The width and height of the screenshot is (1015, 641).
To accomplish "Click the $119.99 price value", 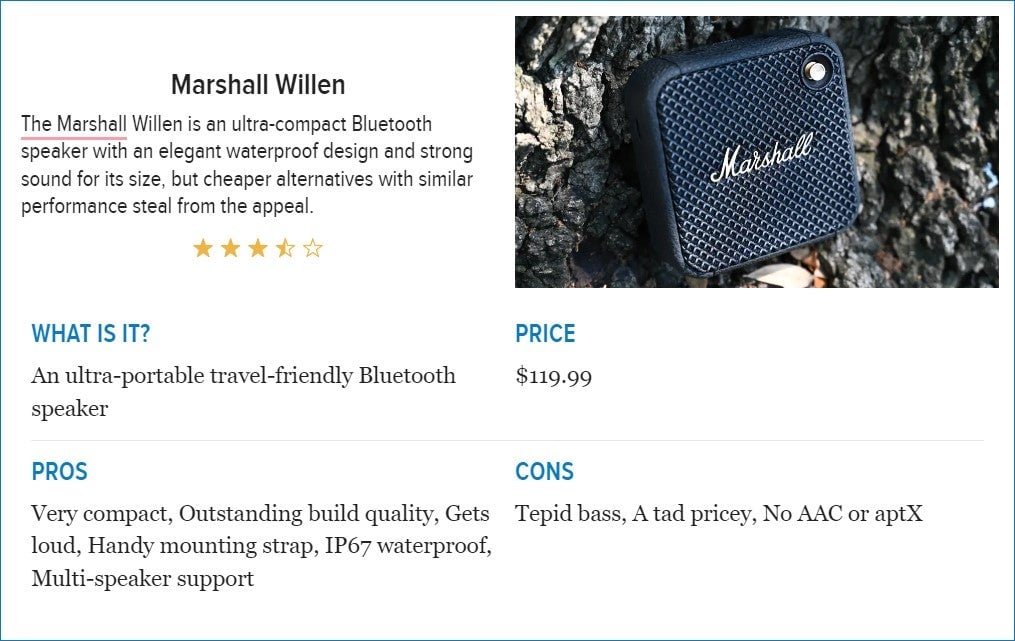I will (553, 377).
